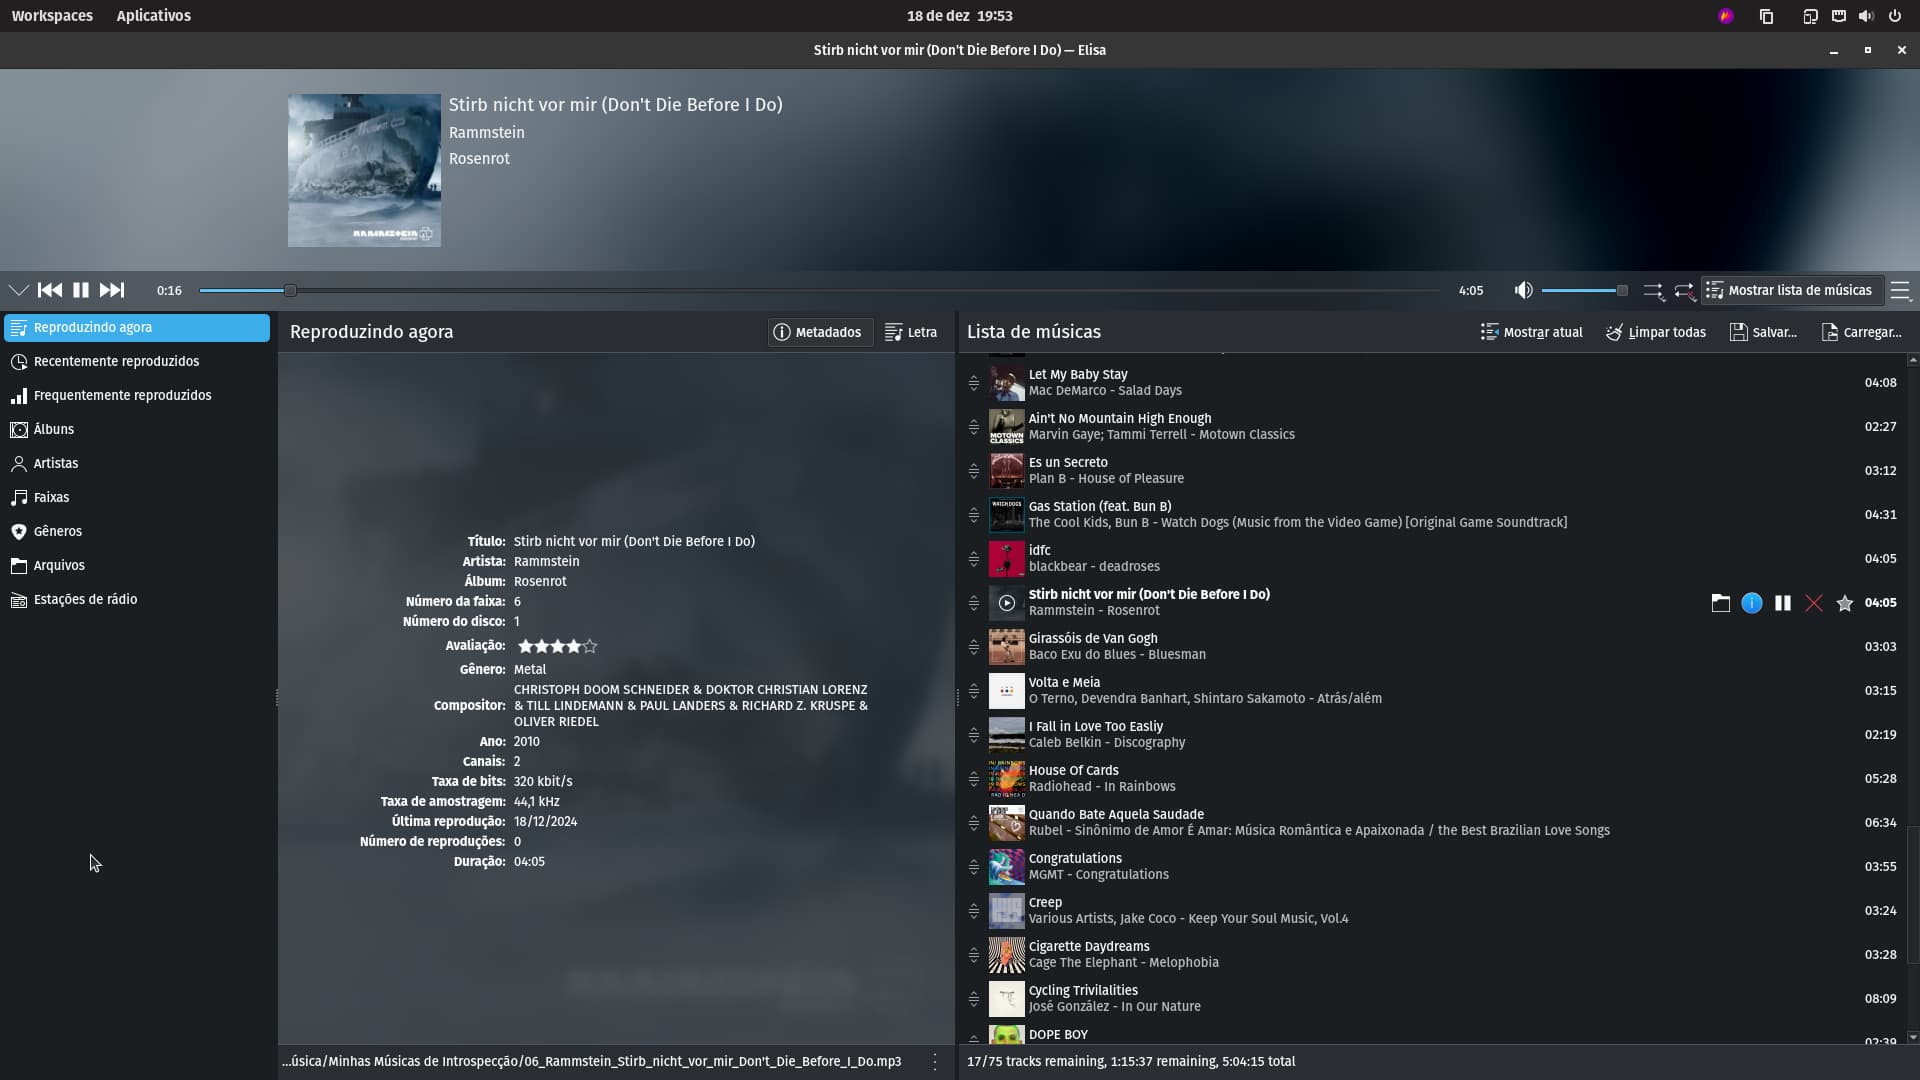This screenshot has width=1920, height=1080.
Task: Open three-dot menu next to file path
Action: [x=935, y=1062]
